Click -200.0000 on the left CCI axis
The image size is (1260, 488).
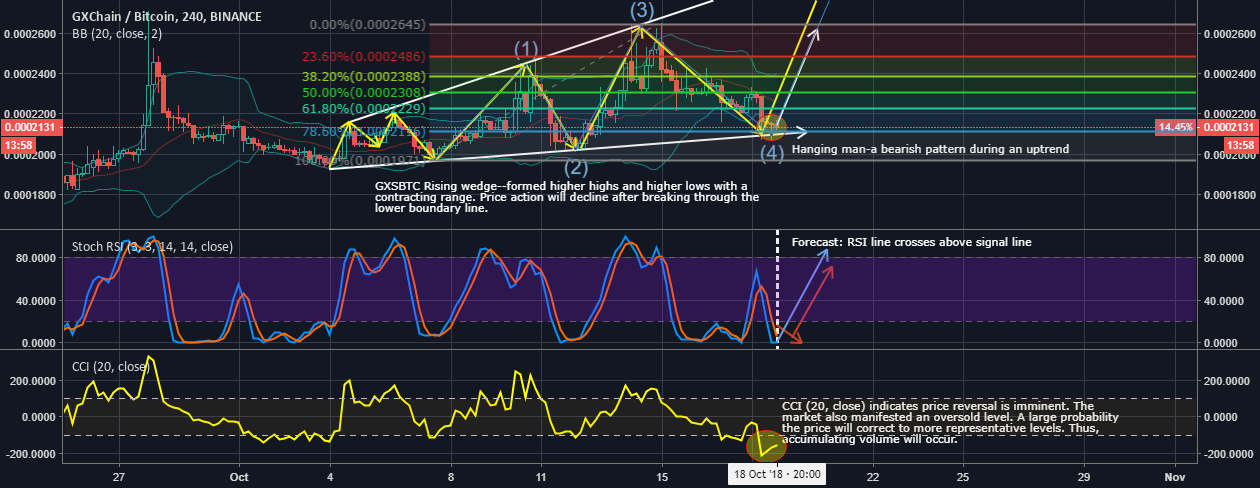(31, 454)
